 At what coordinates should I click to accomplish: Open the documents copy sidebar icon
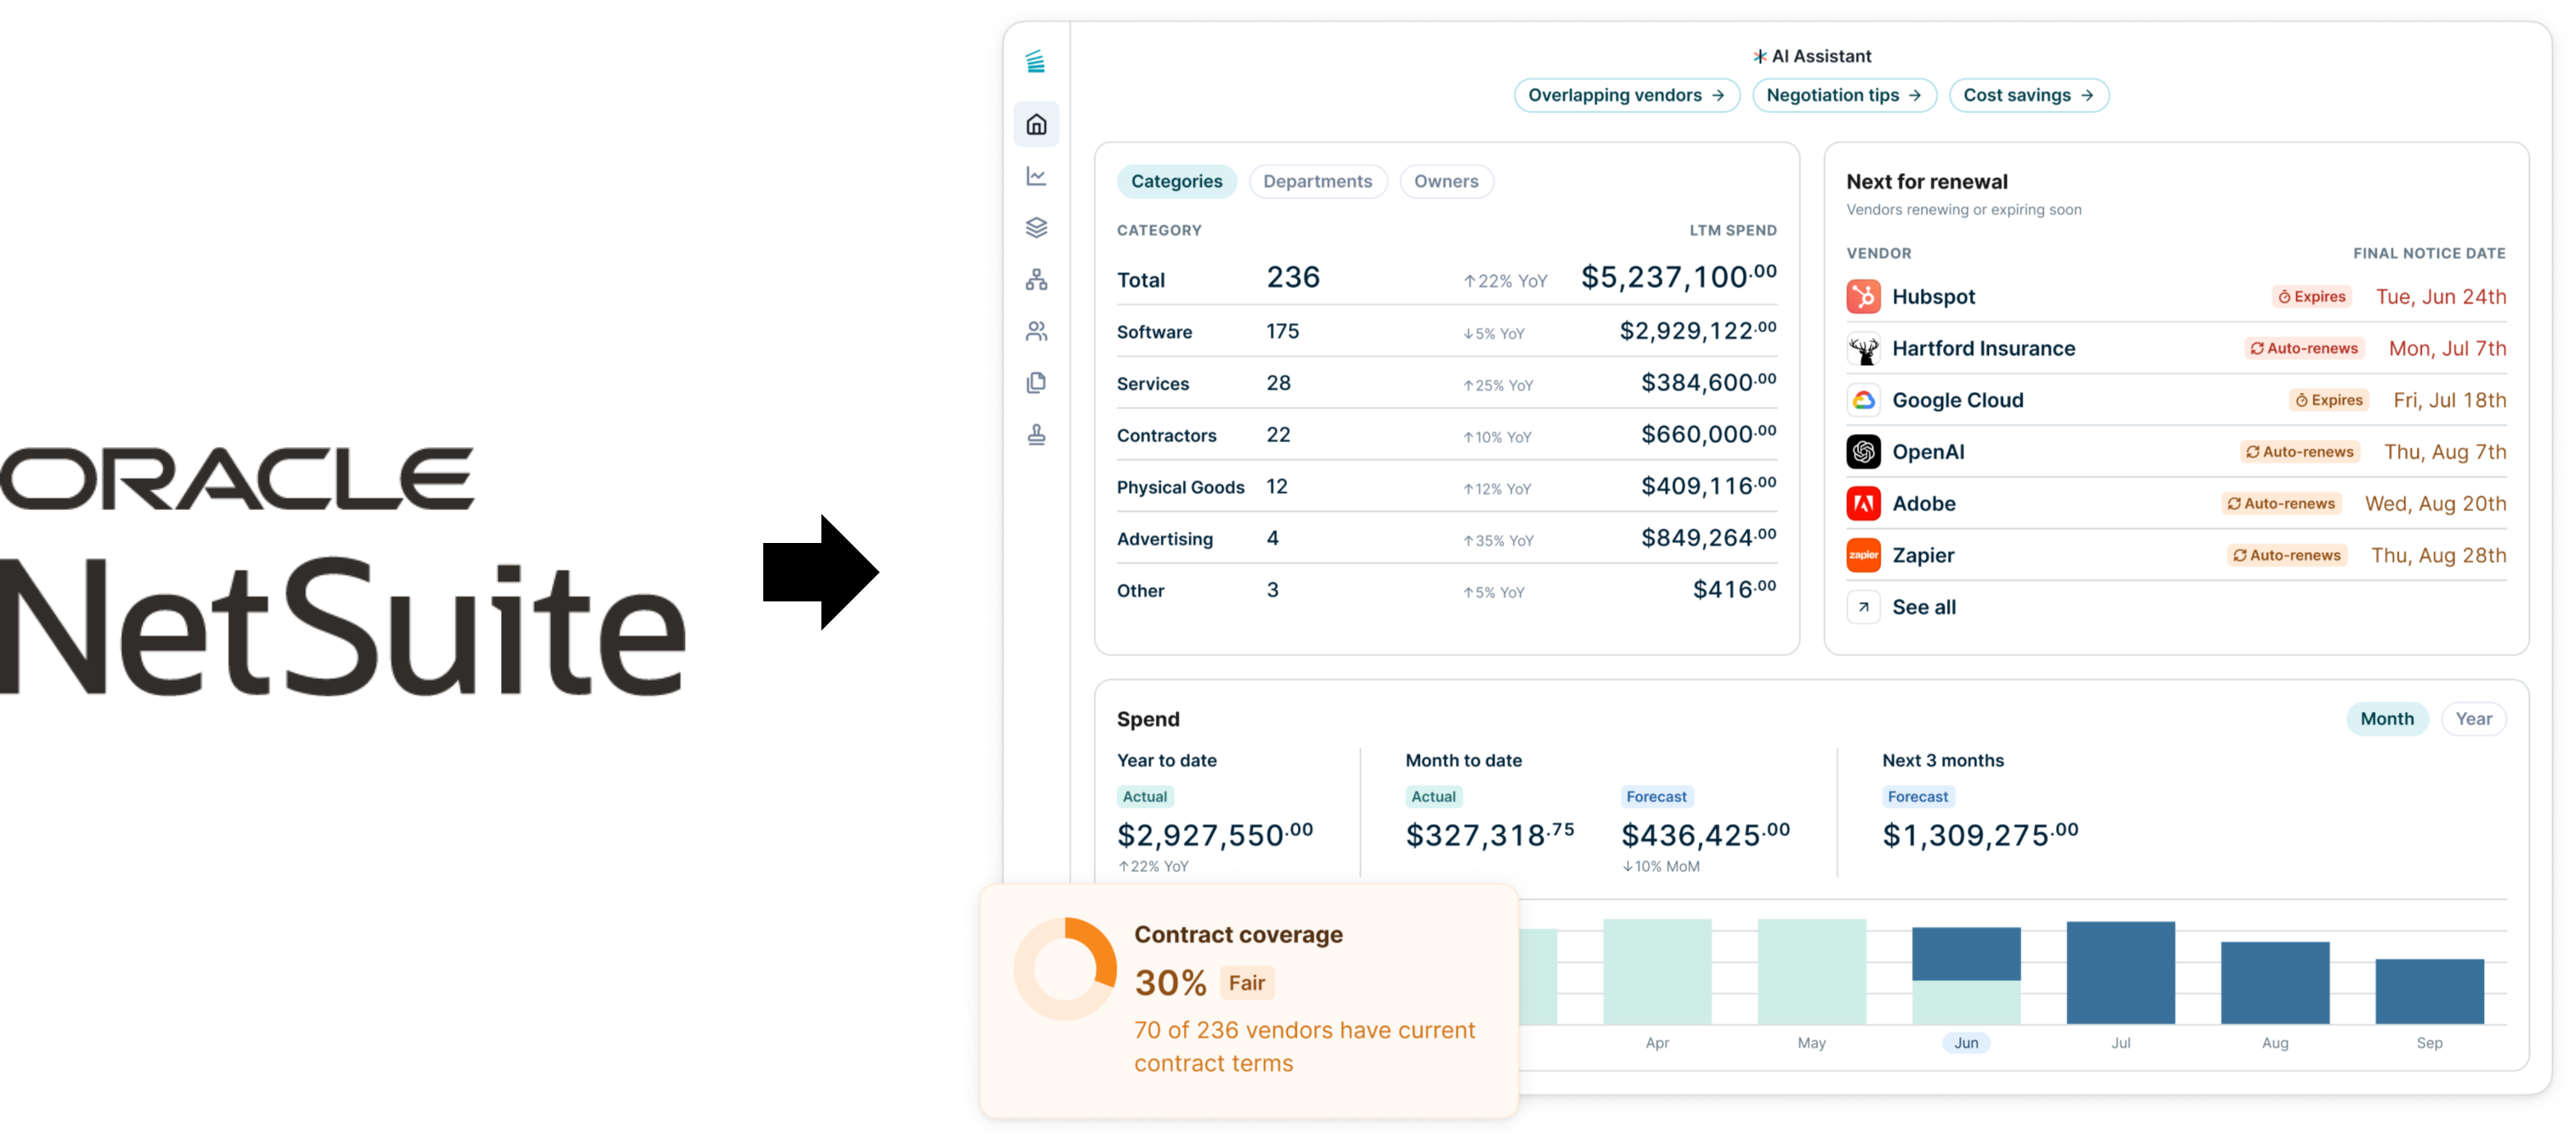(x=1036, y=383)
